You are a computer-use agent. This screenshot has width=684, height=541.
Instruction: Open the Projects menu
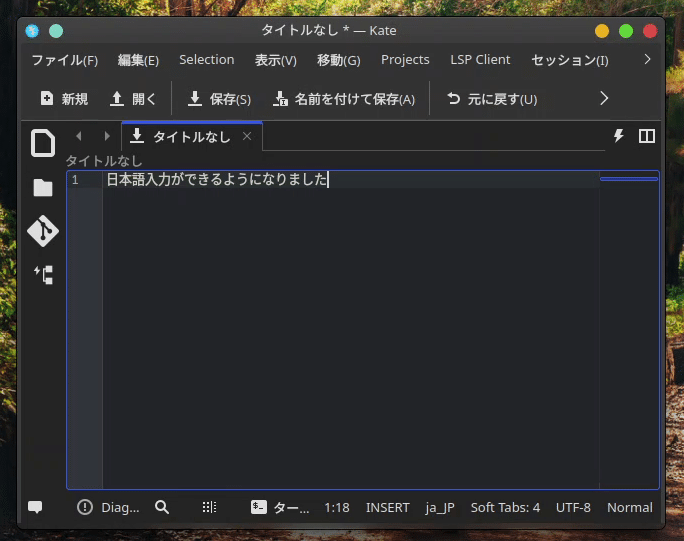pos(405,60)
